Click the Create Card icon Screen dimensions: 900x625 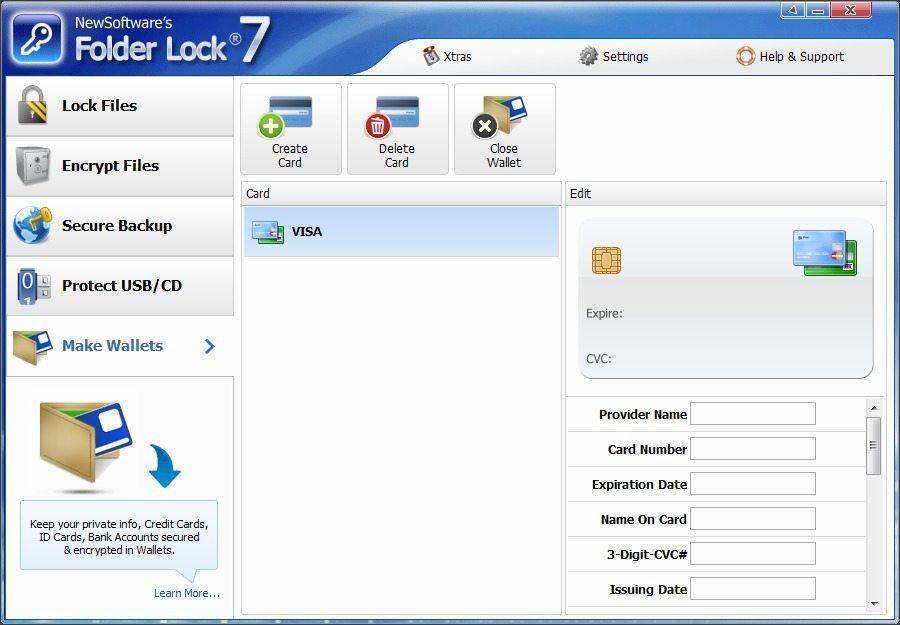pos(289,113)
